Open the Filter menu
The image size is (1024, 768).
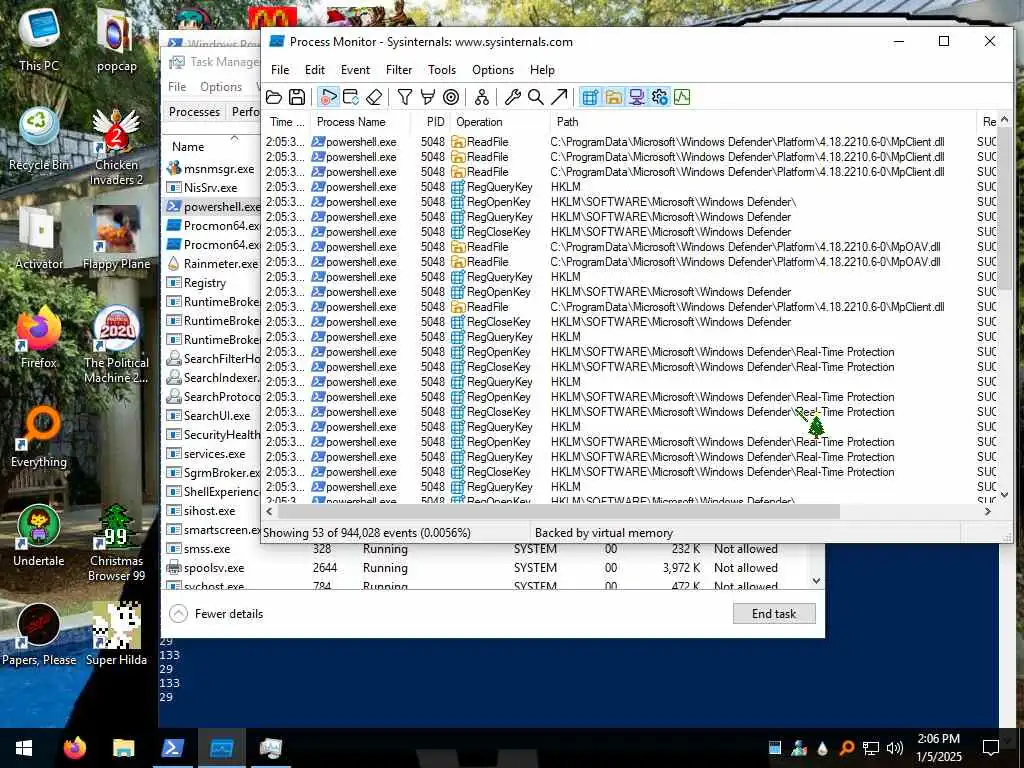tap(399, 70)
